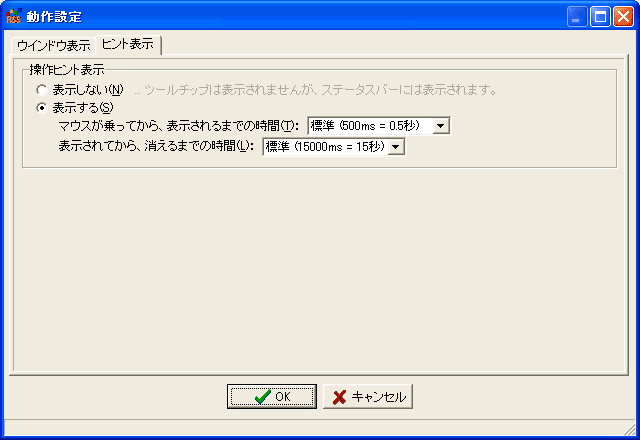
Task: Close the 動作設定 dialog window
Action: click(x=623, y=17)
